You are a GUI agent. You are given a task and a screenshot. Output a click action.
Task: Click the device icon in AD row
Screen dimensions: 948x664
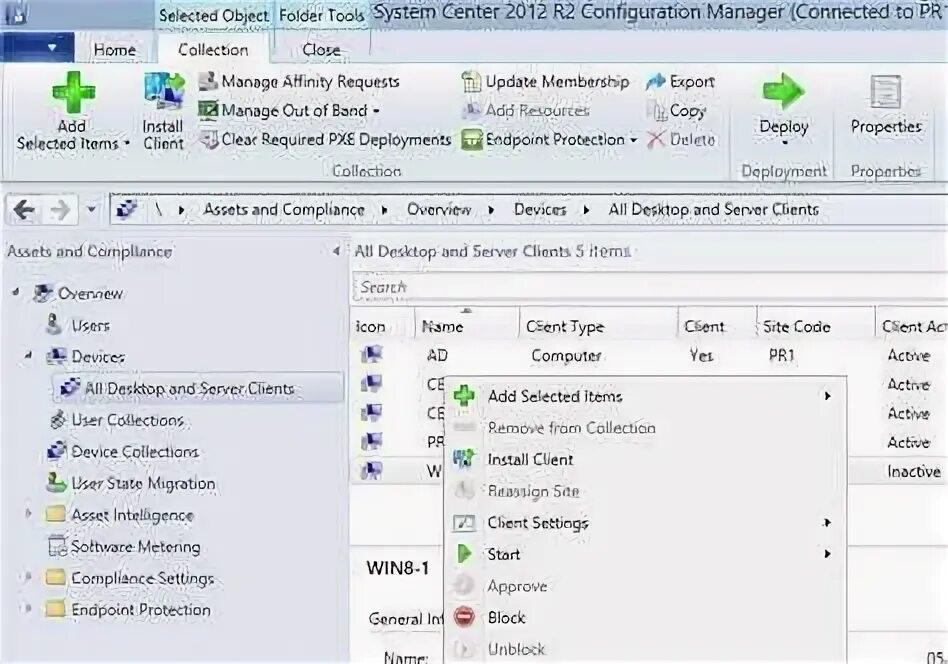click(371, 355)
